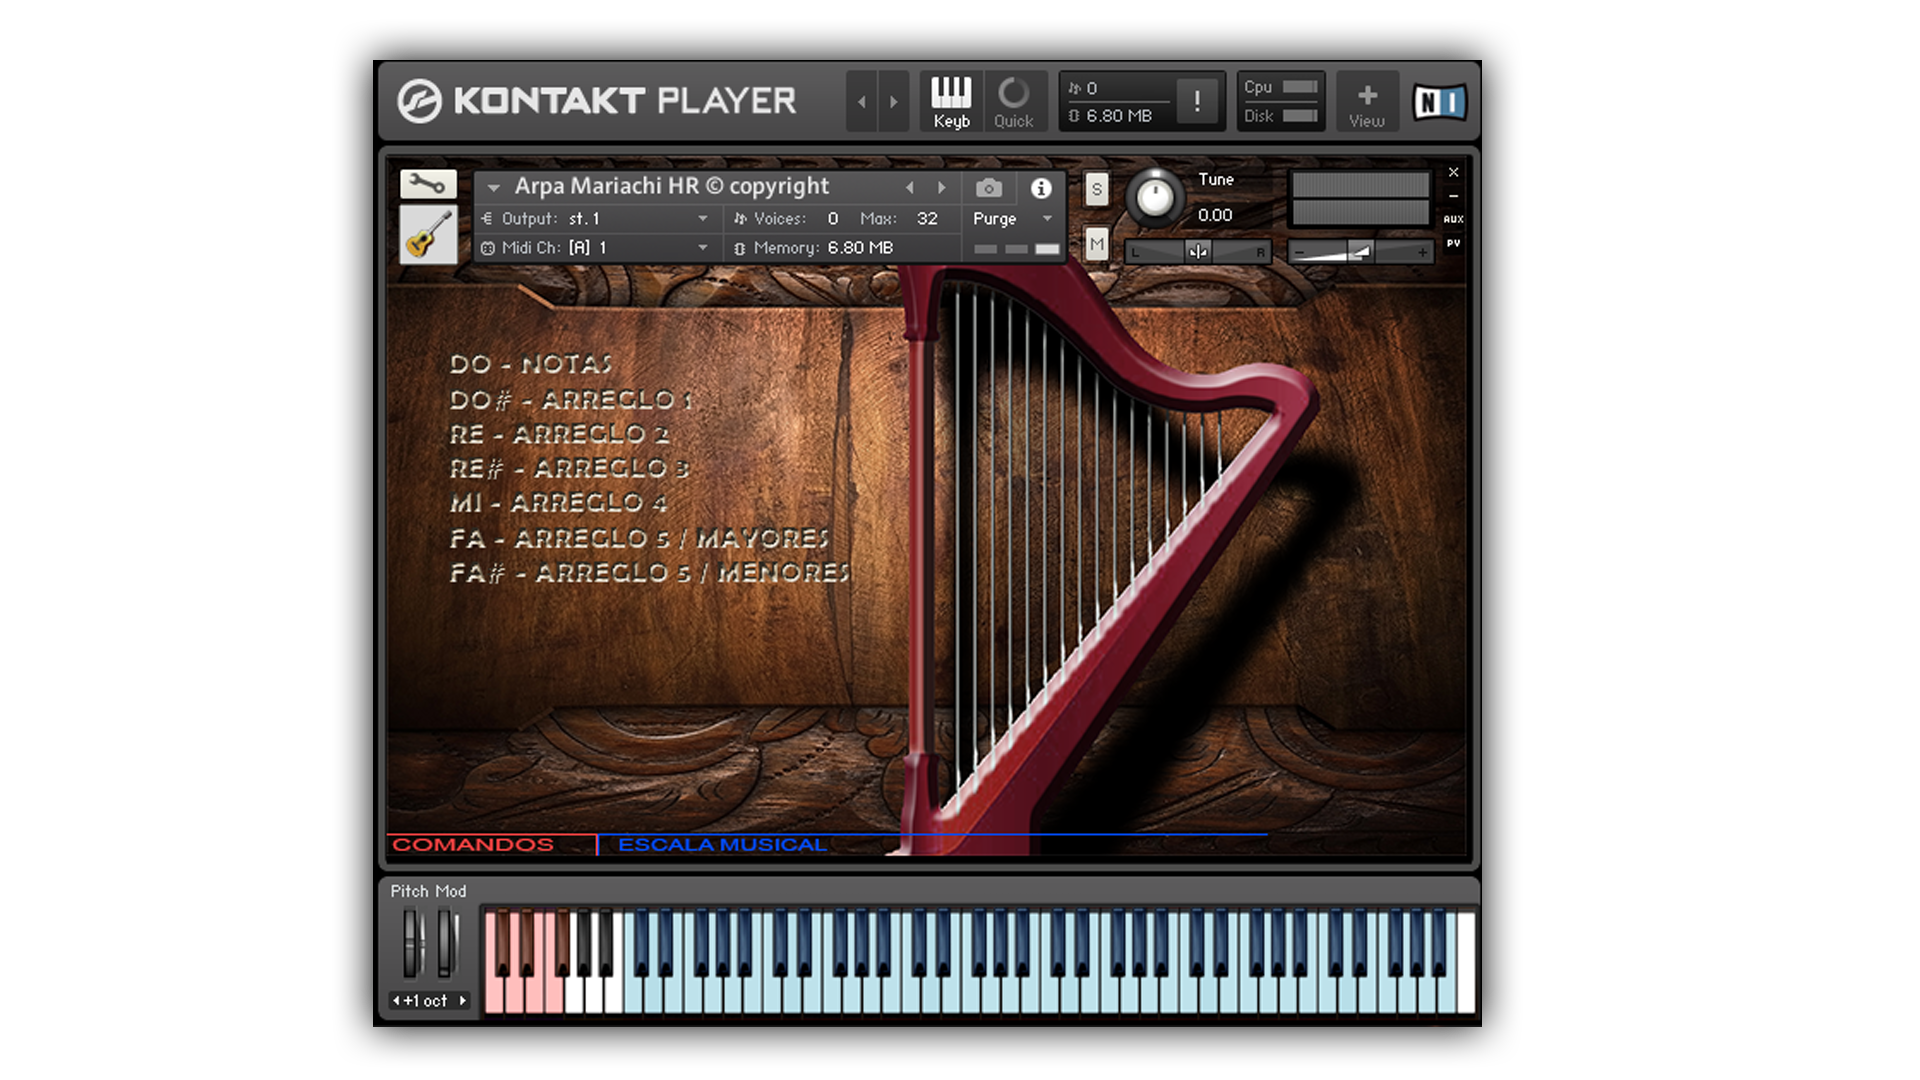Take a snapshot with camera icon
The height and width of the screenshot is (1080, 1920).
tap(988, 188)
